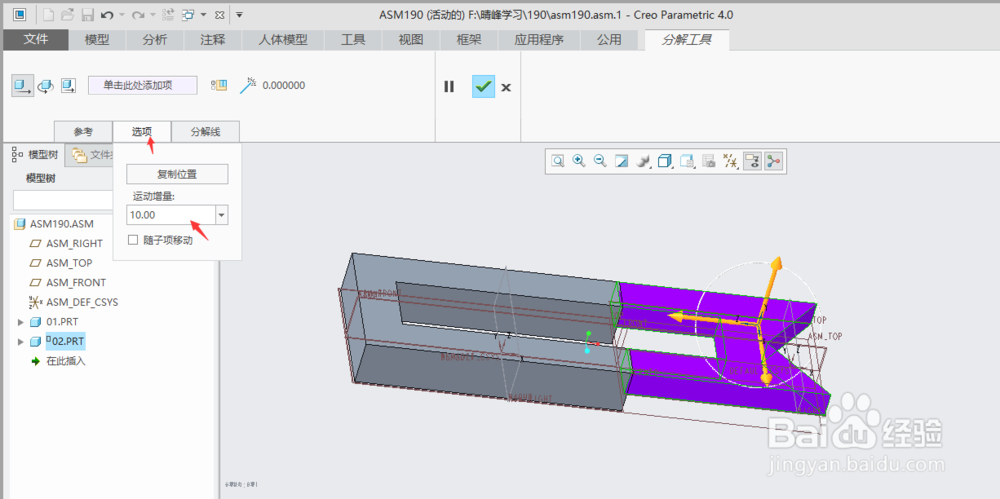This screenshot has height=499, width=1000.
Task: Expand the 01.PRT node
Action: (x=21, y=322)
